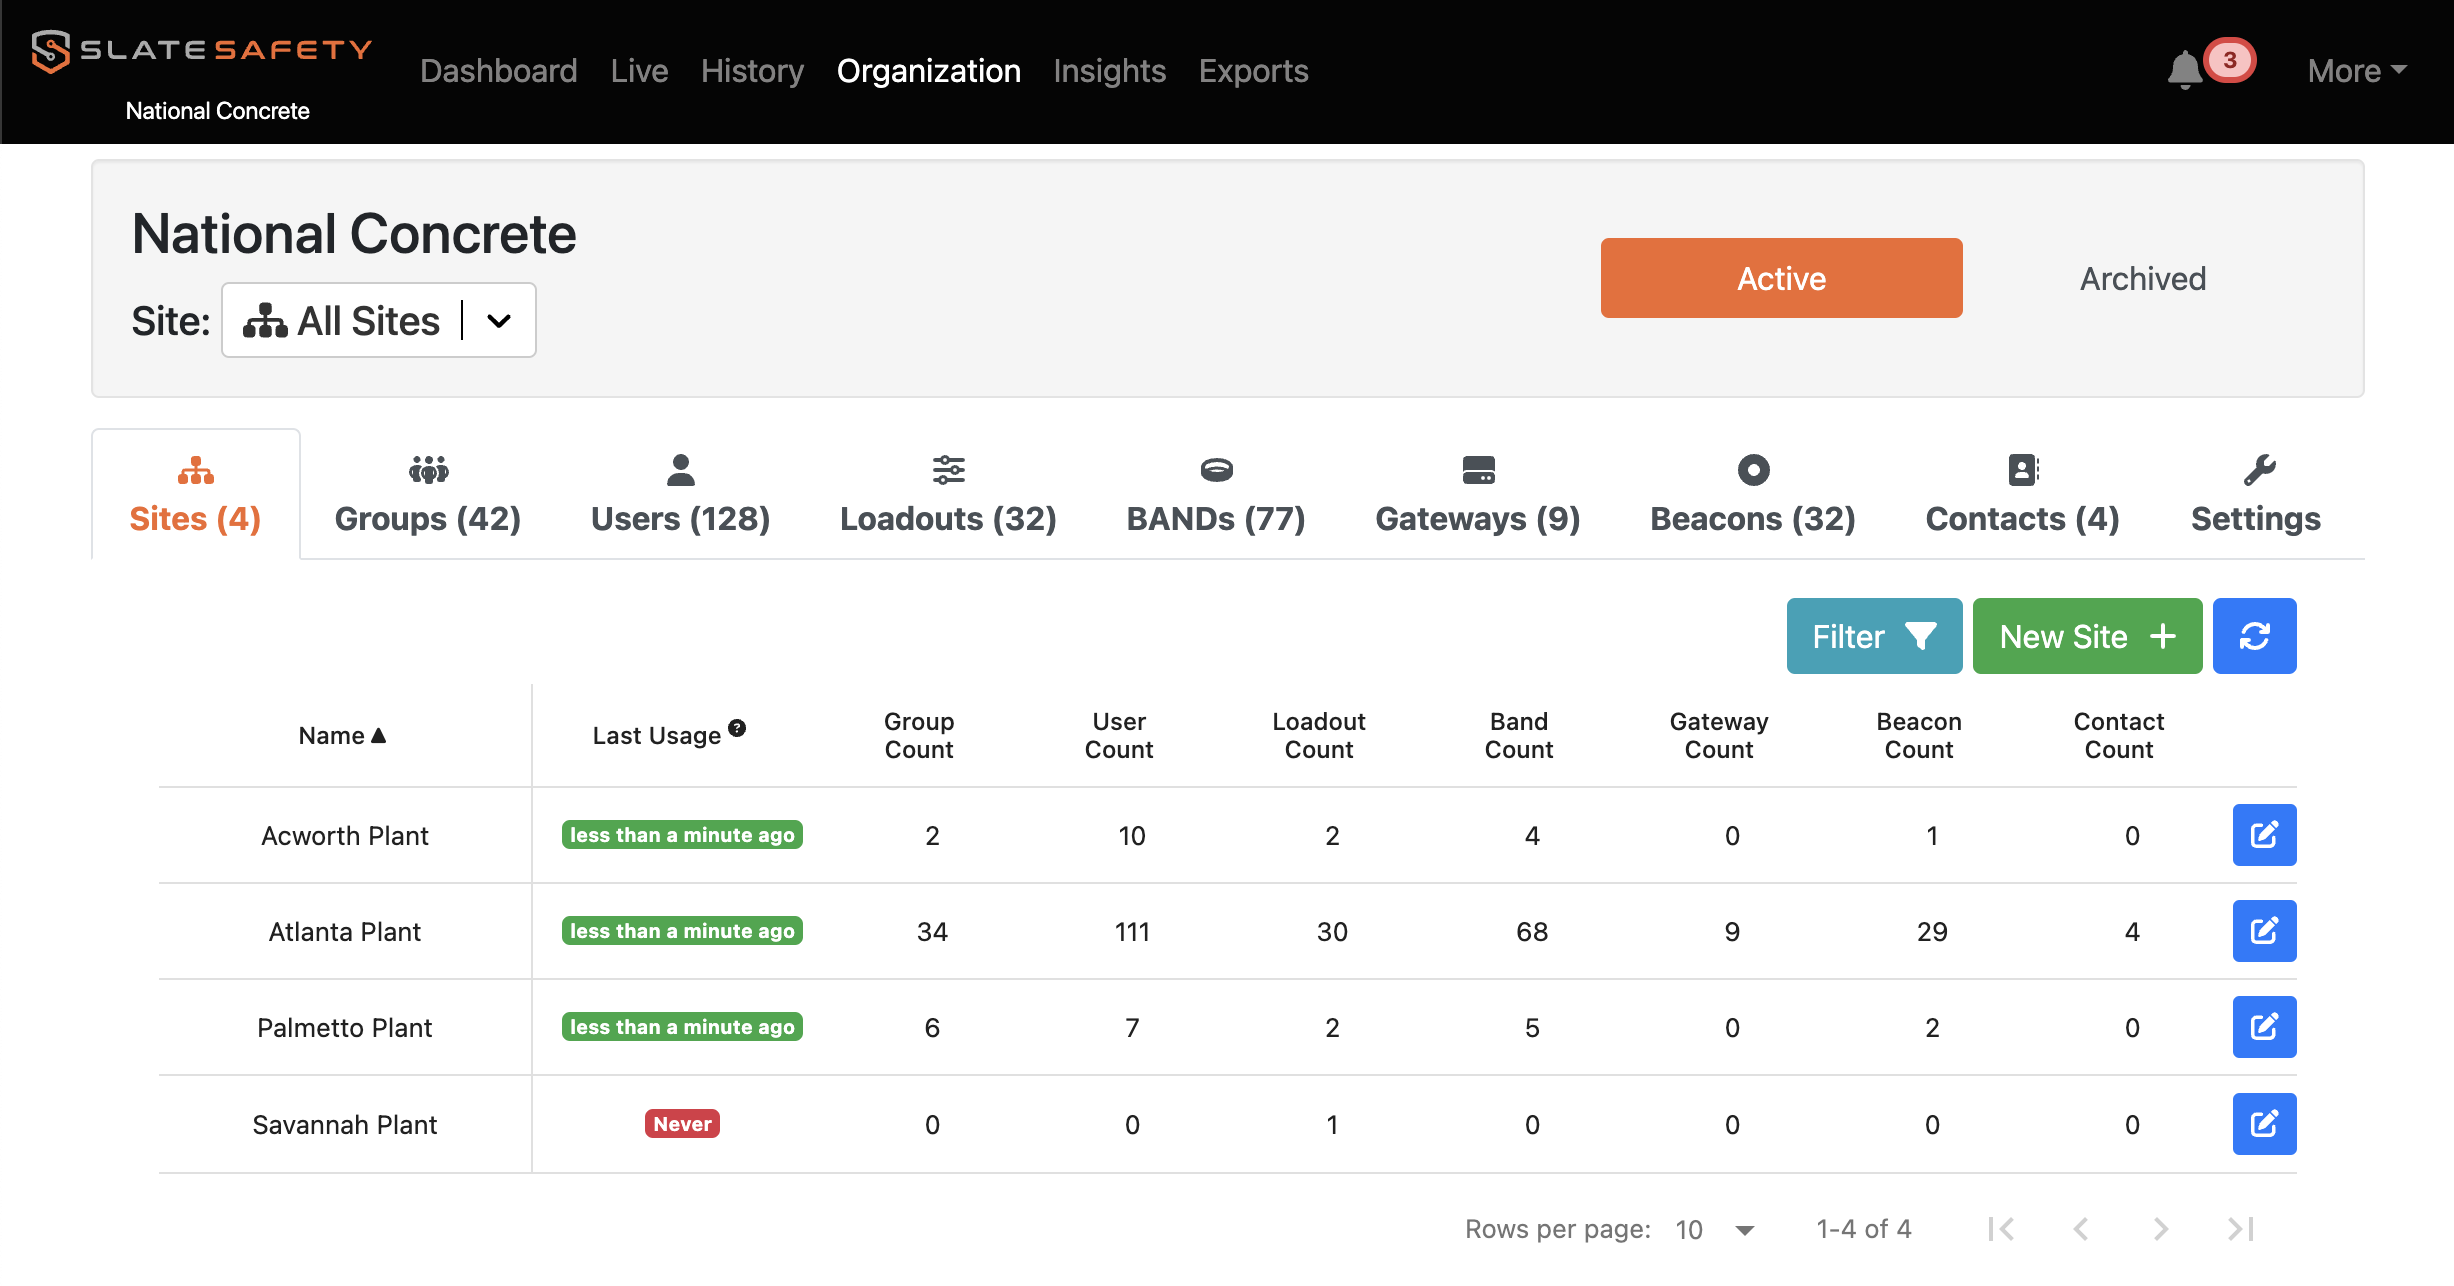Sort by Last Usage column
This screenshot has width=2454, height=1286.
[x=656, y=735]
